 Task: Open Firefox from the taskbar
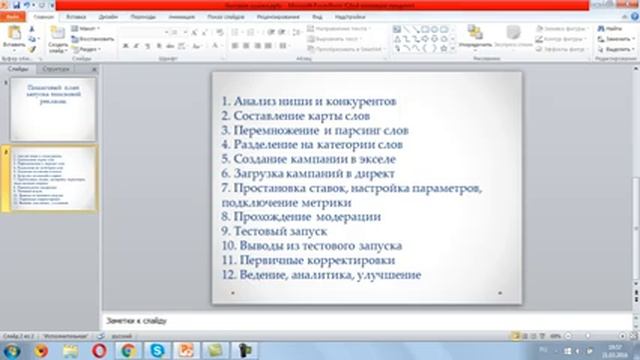(41, 351)
